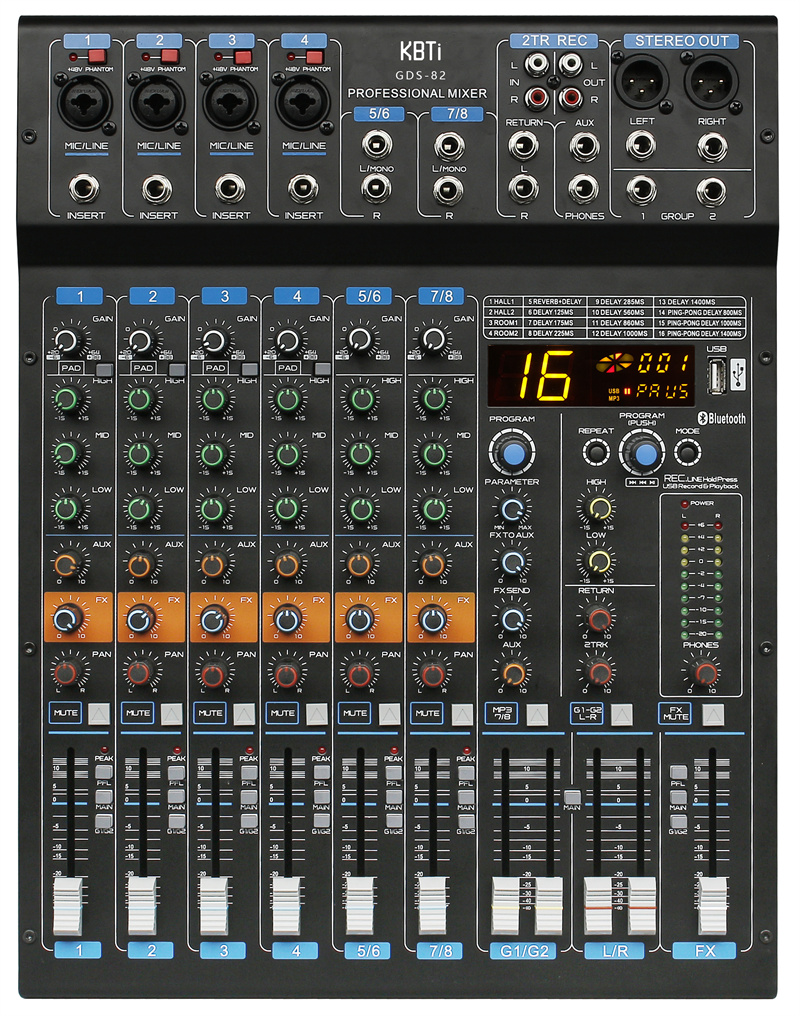
Task: Click the channel 1 fader cap
Action: coord(68,906)
